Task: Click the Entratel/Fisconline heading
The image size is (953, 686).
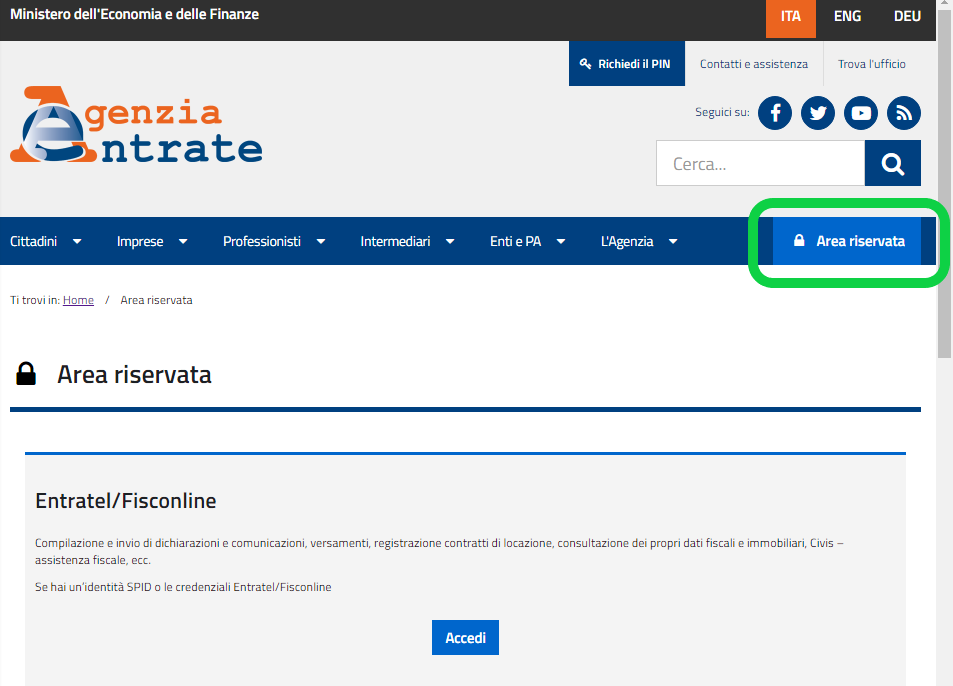Action: (x=126, y=501)
